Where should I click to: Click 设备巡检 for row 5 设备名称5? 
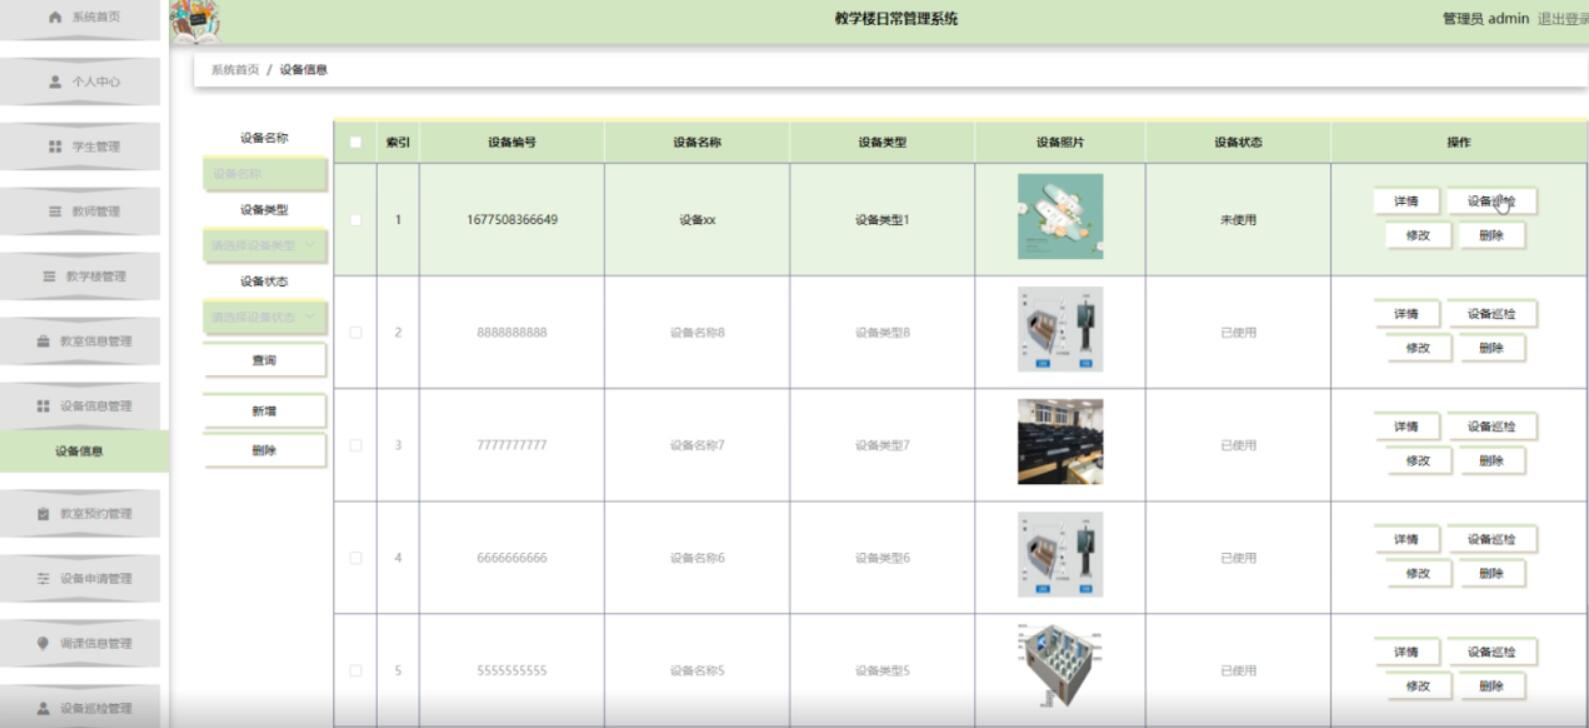(1491, 652)
